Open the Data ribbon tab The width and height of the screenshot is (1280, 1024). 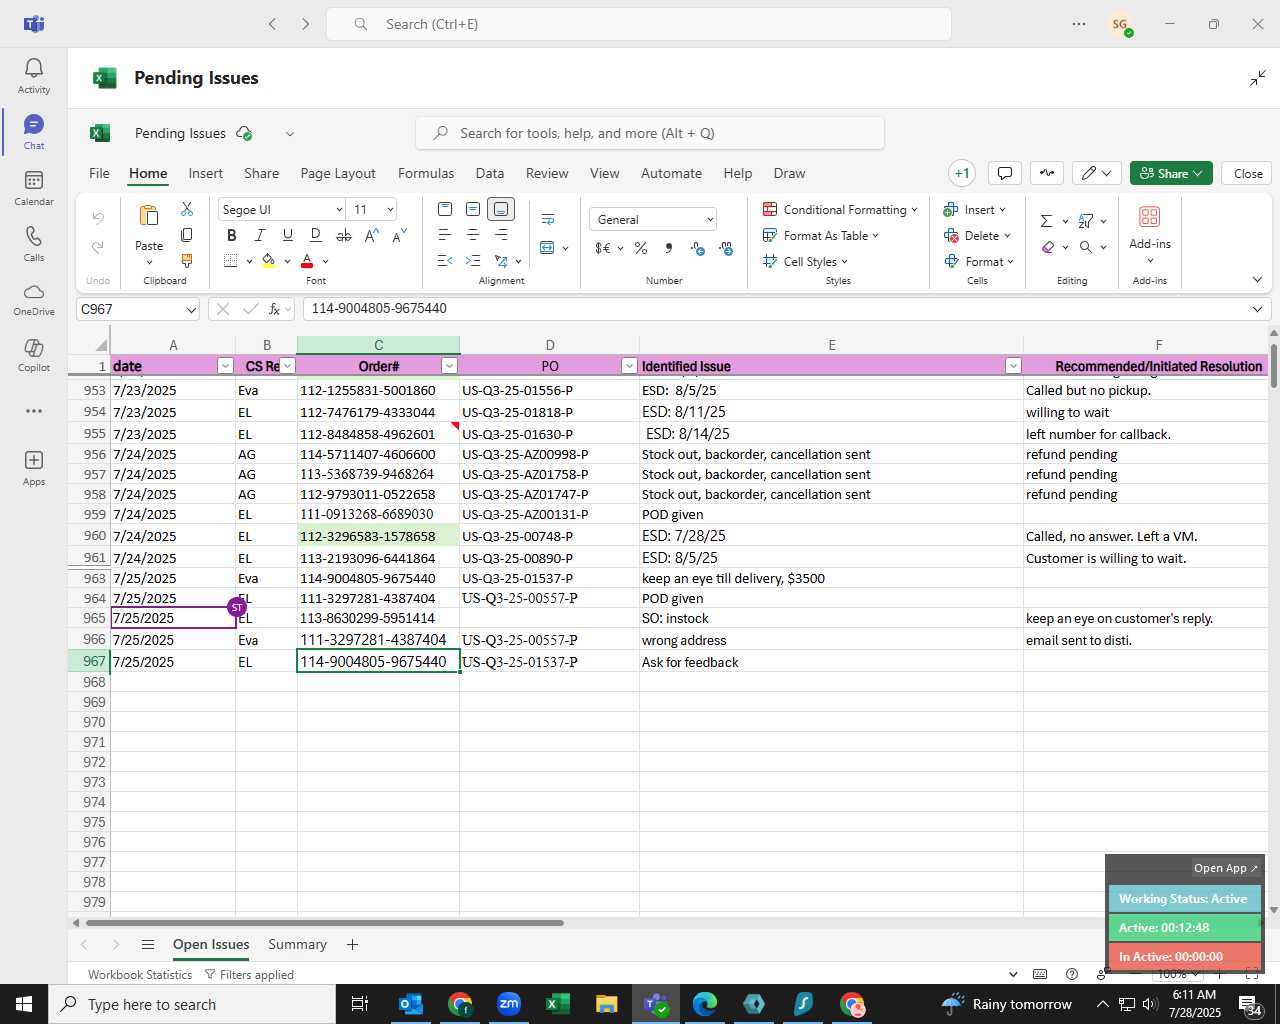490,173
